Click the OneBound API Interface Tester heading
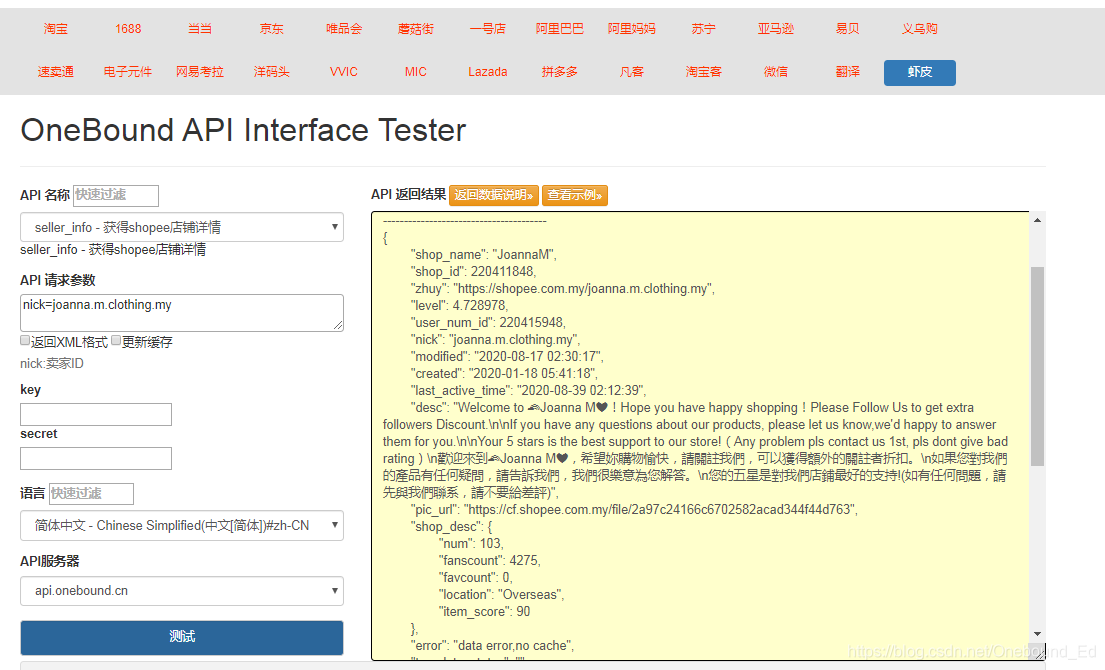The height and width of the screenshot is (670, 1105). point(243,130)
